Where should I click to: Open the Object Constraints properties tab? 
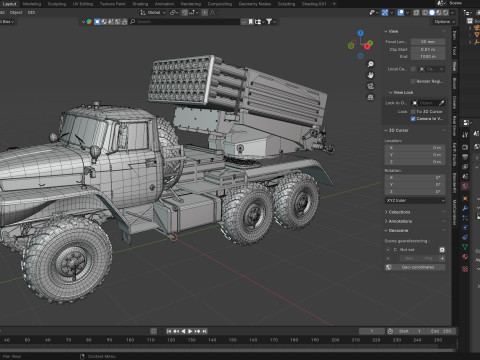pos(465,237)
